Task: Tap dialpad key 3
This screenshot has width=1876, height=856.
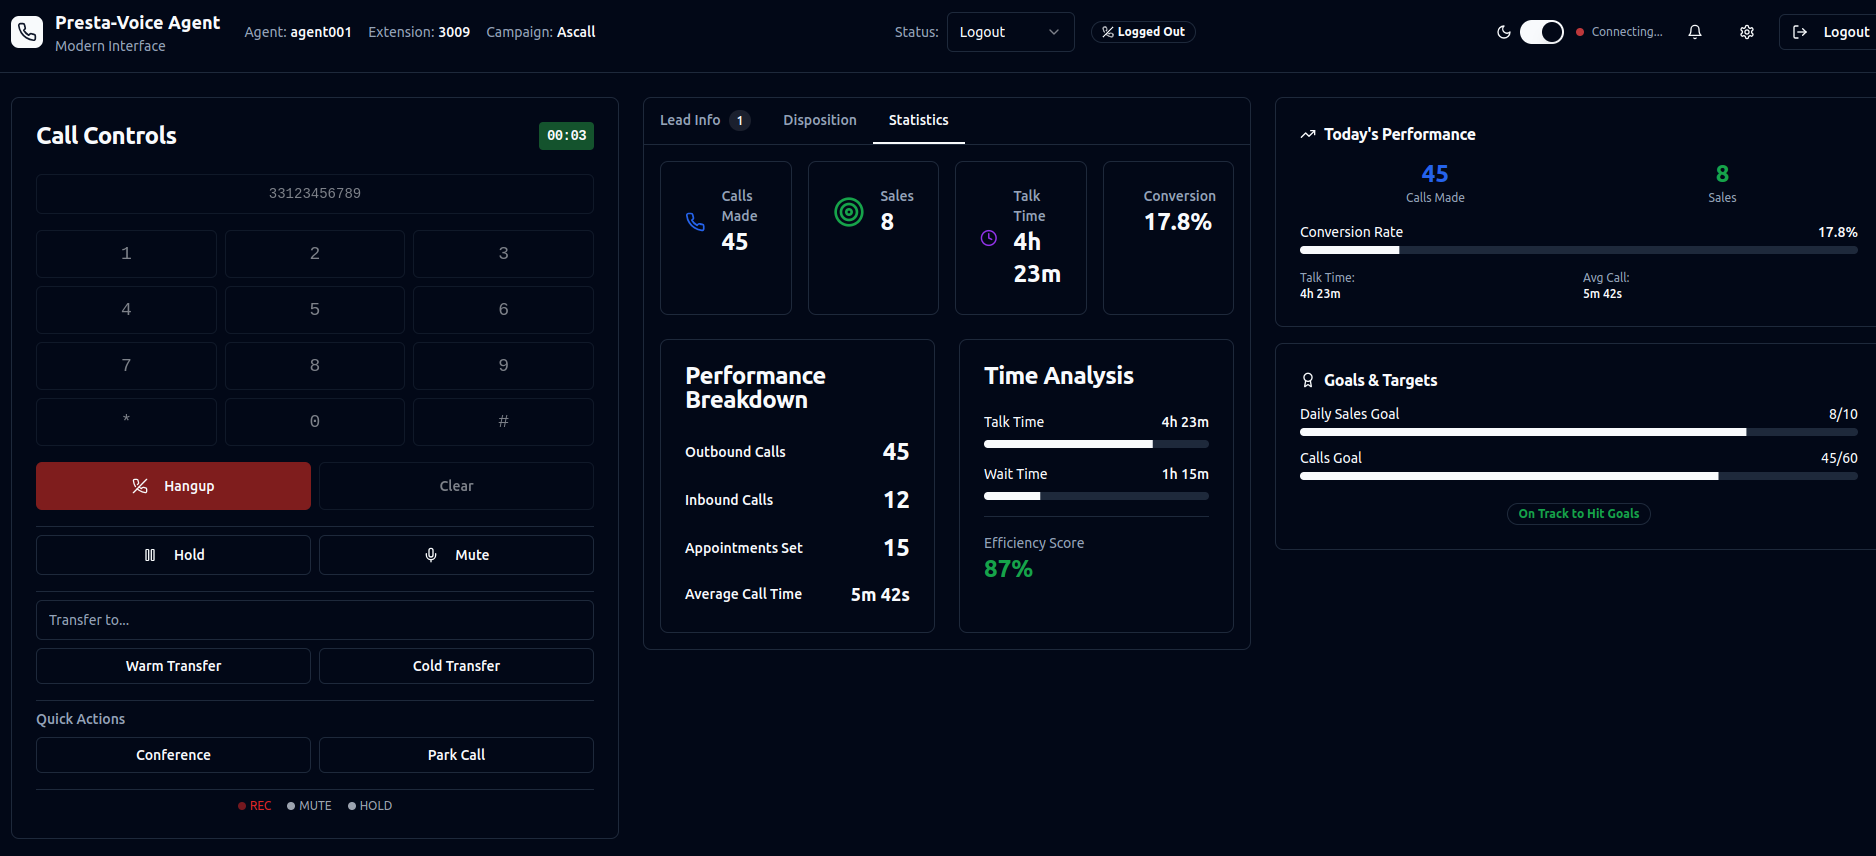Action: tap(503, 254)
